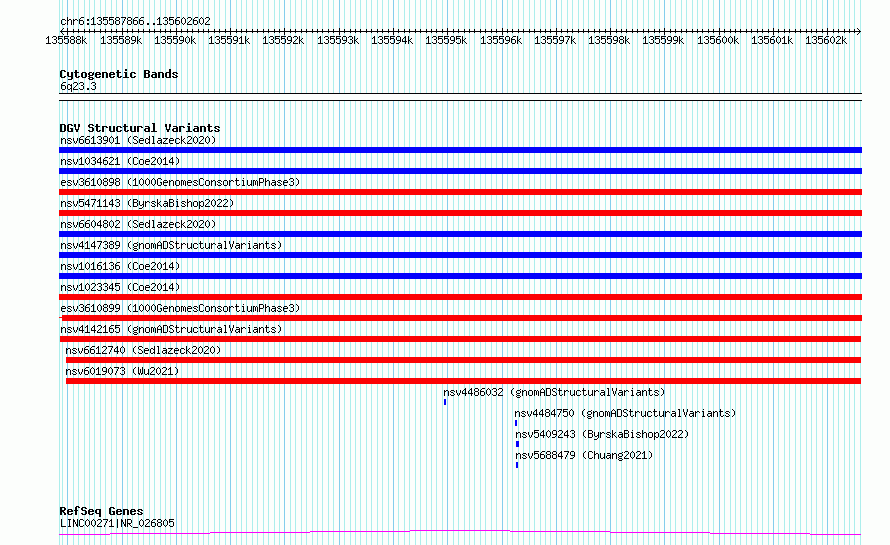
Task: Click the red bar under nsv1023345
Action: pyautogui.click(x=460, y=297)
